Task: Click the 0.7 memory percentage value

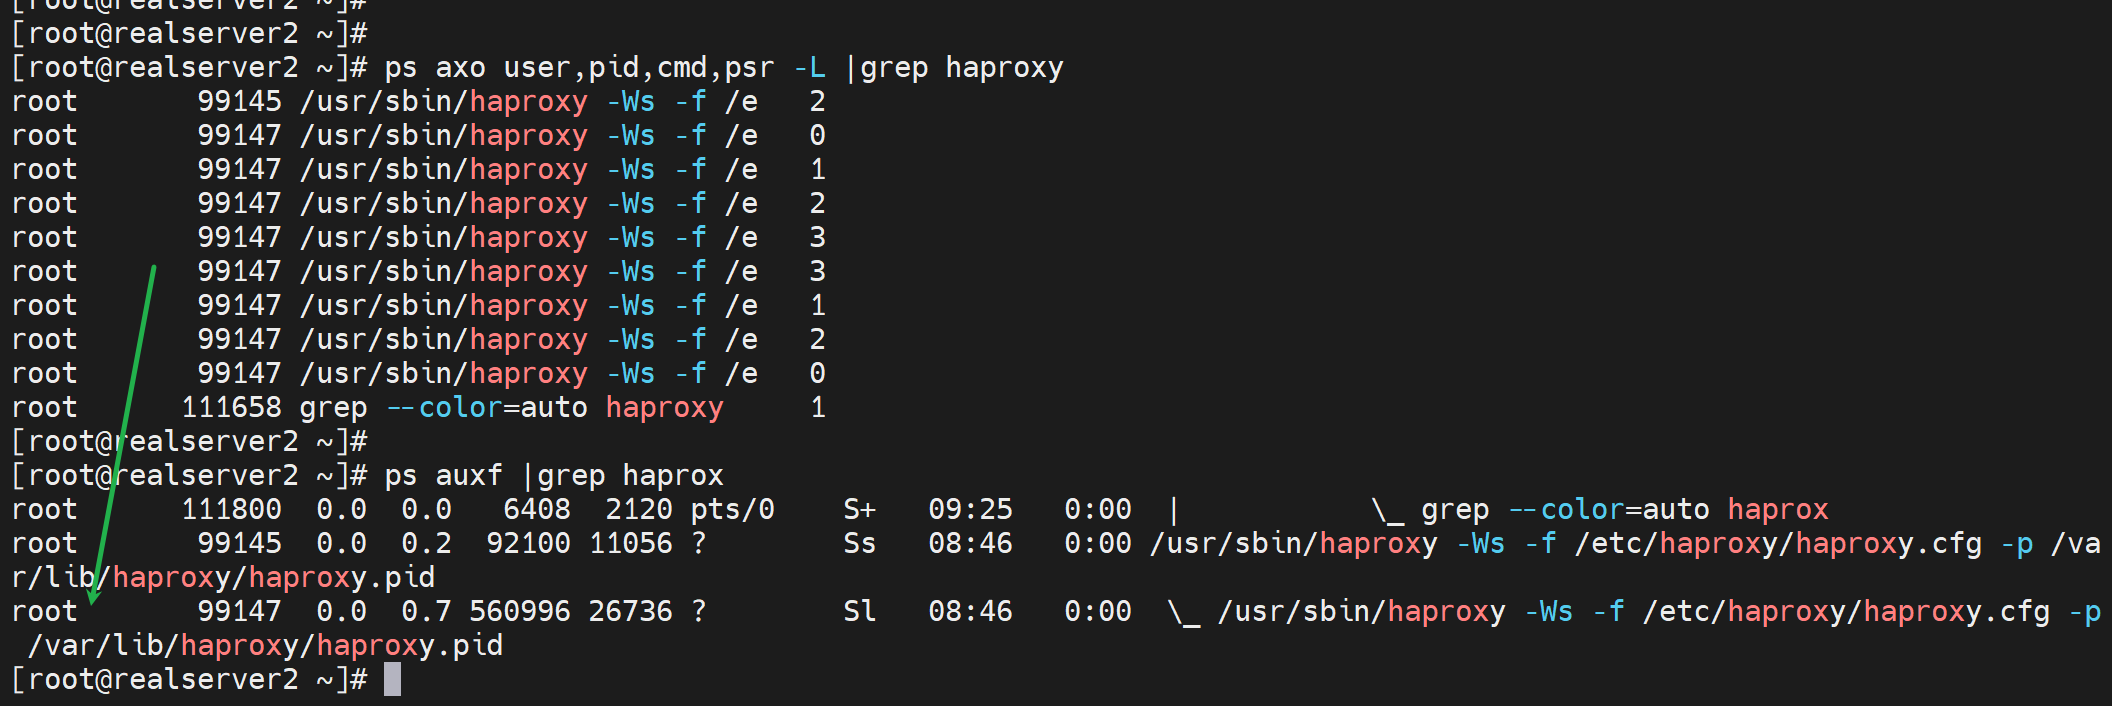Action: coord(426,611)
